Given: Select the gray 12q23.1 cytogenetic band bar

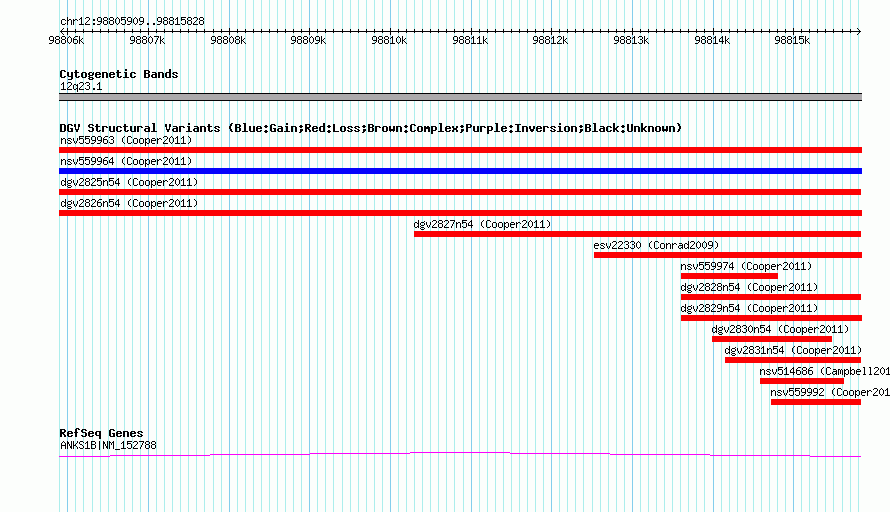Looking at the screenshot, I should point(460,97).
